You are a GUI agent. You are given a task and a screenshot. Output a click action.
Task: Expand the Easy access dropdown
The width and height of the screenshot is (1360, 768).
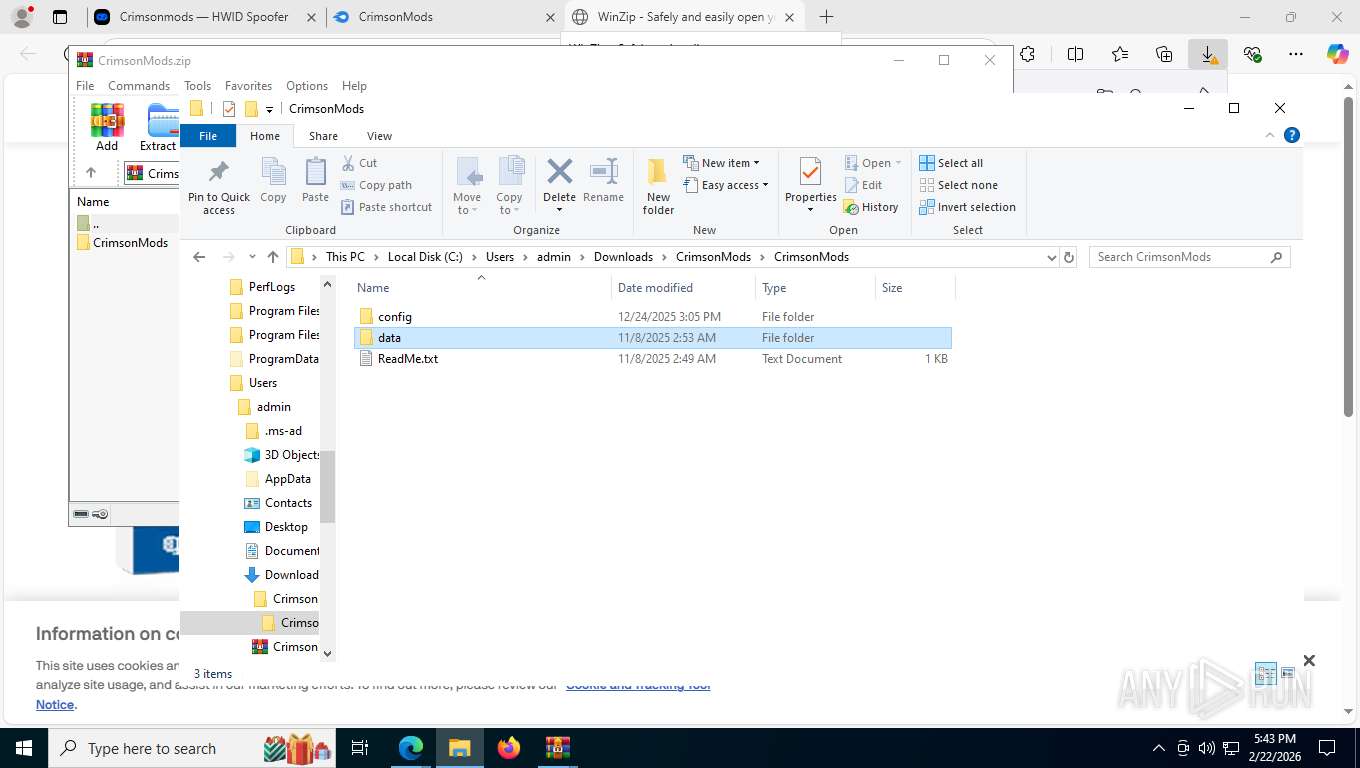click(x=726, y=185)
